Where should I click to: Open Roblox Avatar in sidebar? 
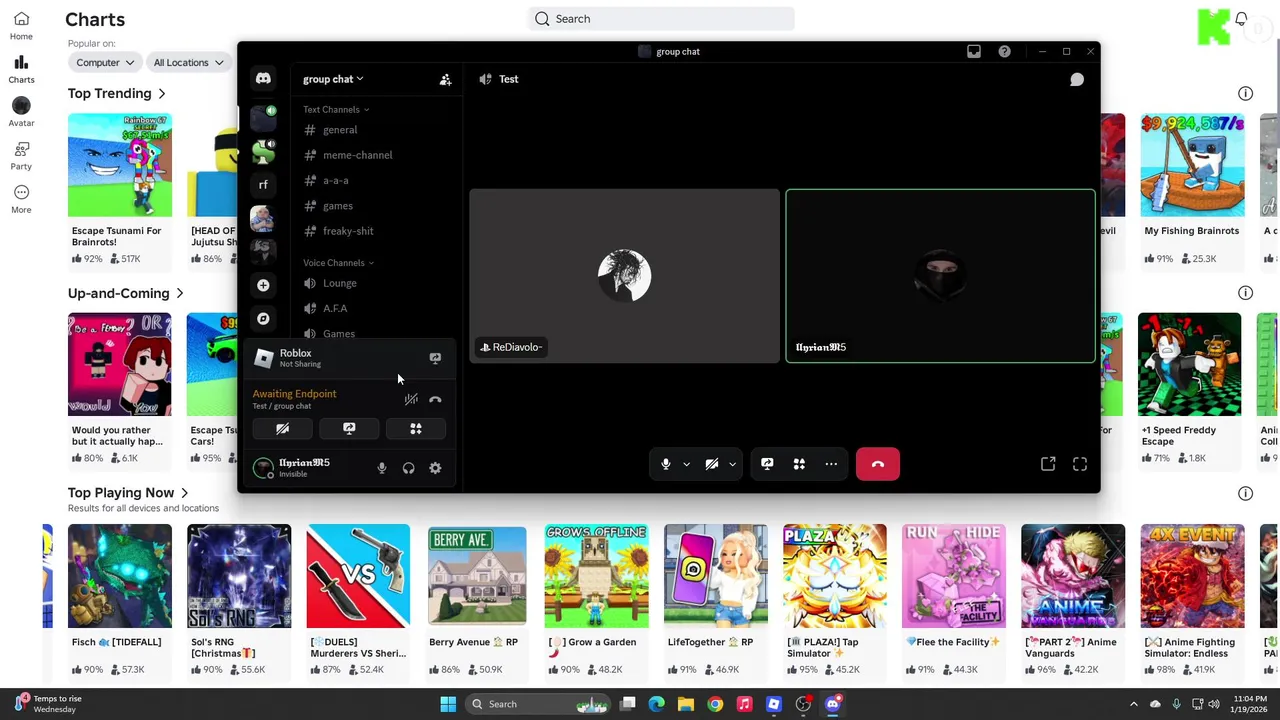pos(21,113)
